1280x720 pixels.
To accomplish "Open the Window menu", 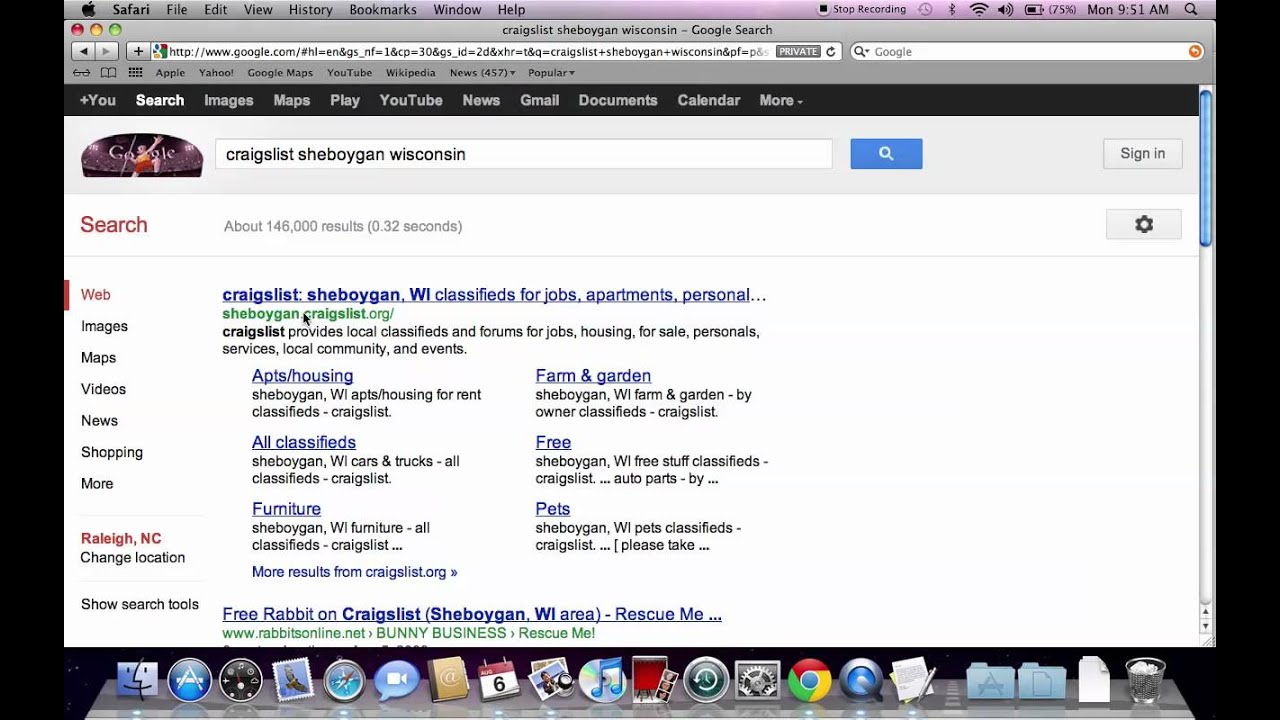I will pyautogui.click(x=457, y=9).
